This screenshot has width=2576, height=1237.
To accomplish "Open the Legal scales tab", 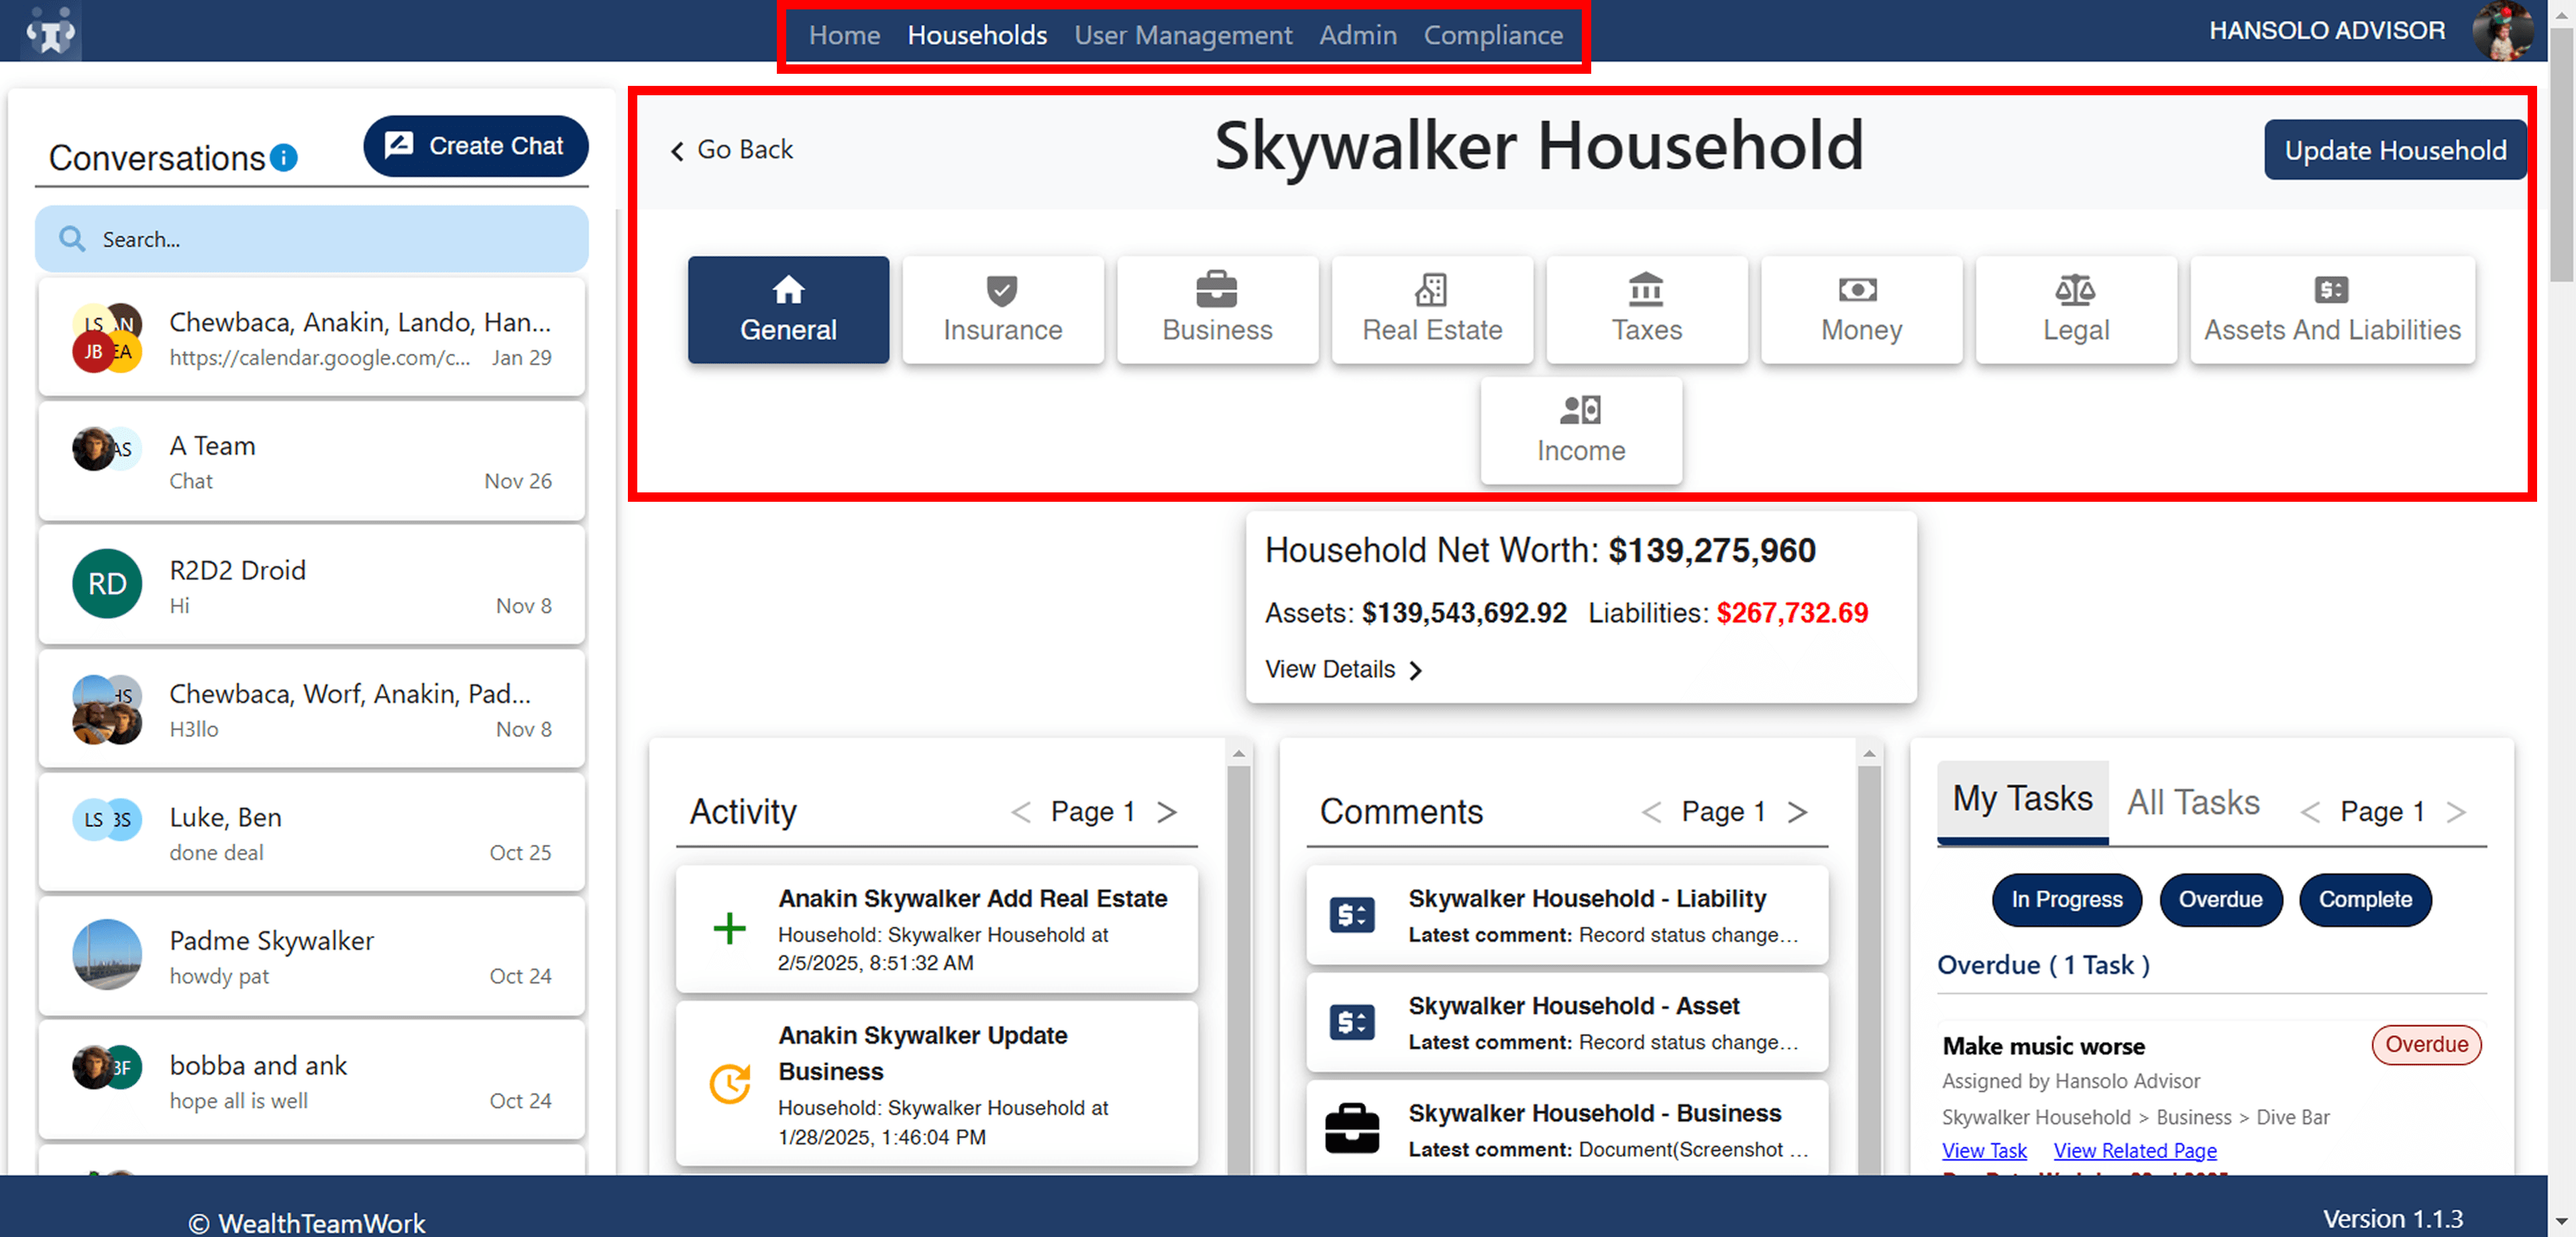I will 2076,310.
